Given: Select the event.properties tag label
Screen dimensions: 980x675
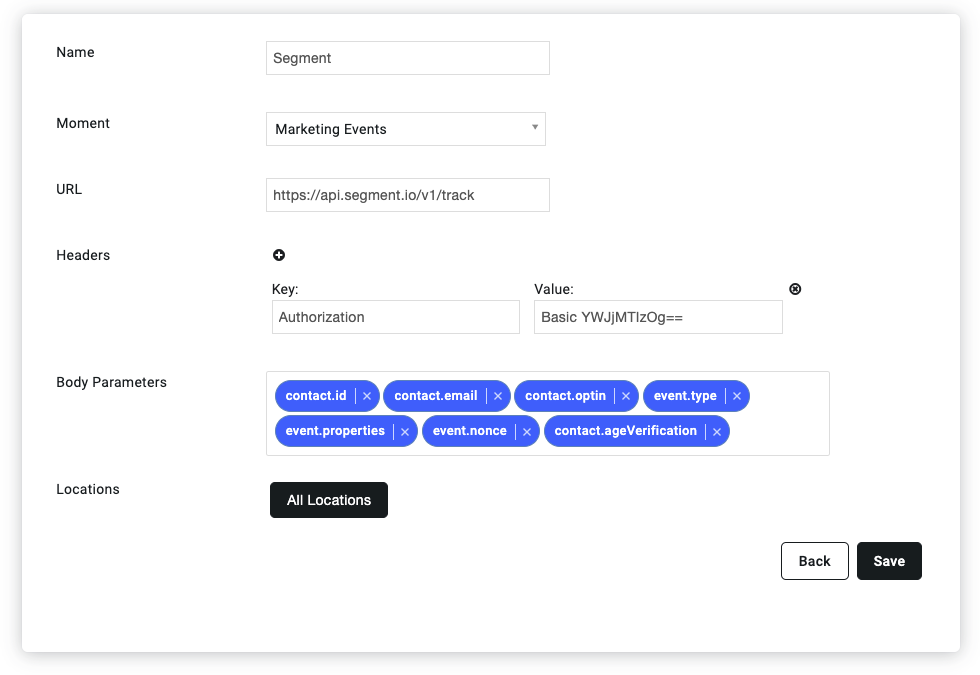Looking at the screenshot, I should [x=335, y=431].
